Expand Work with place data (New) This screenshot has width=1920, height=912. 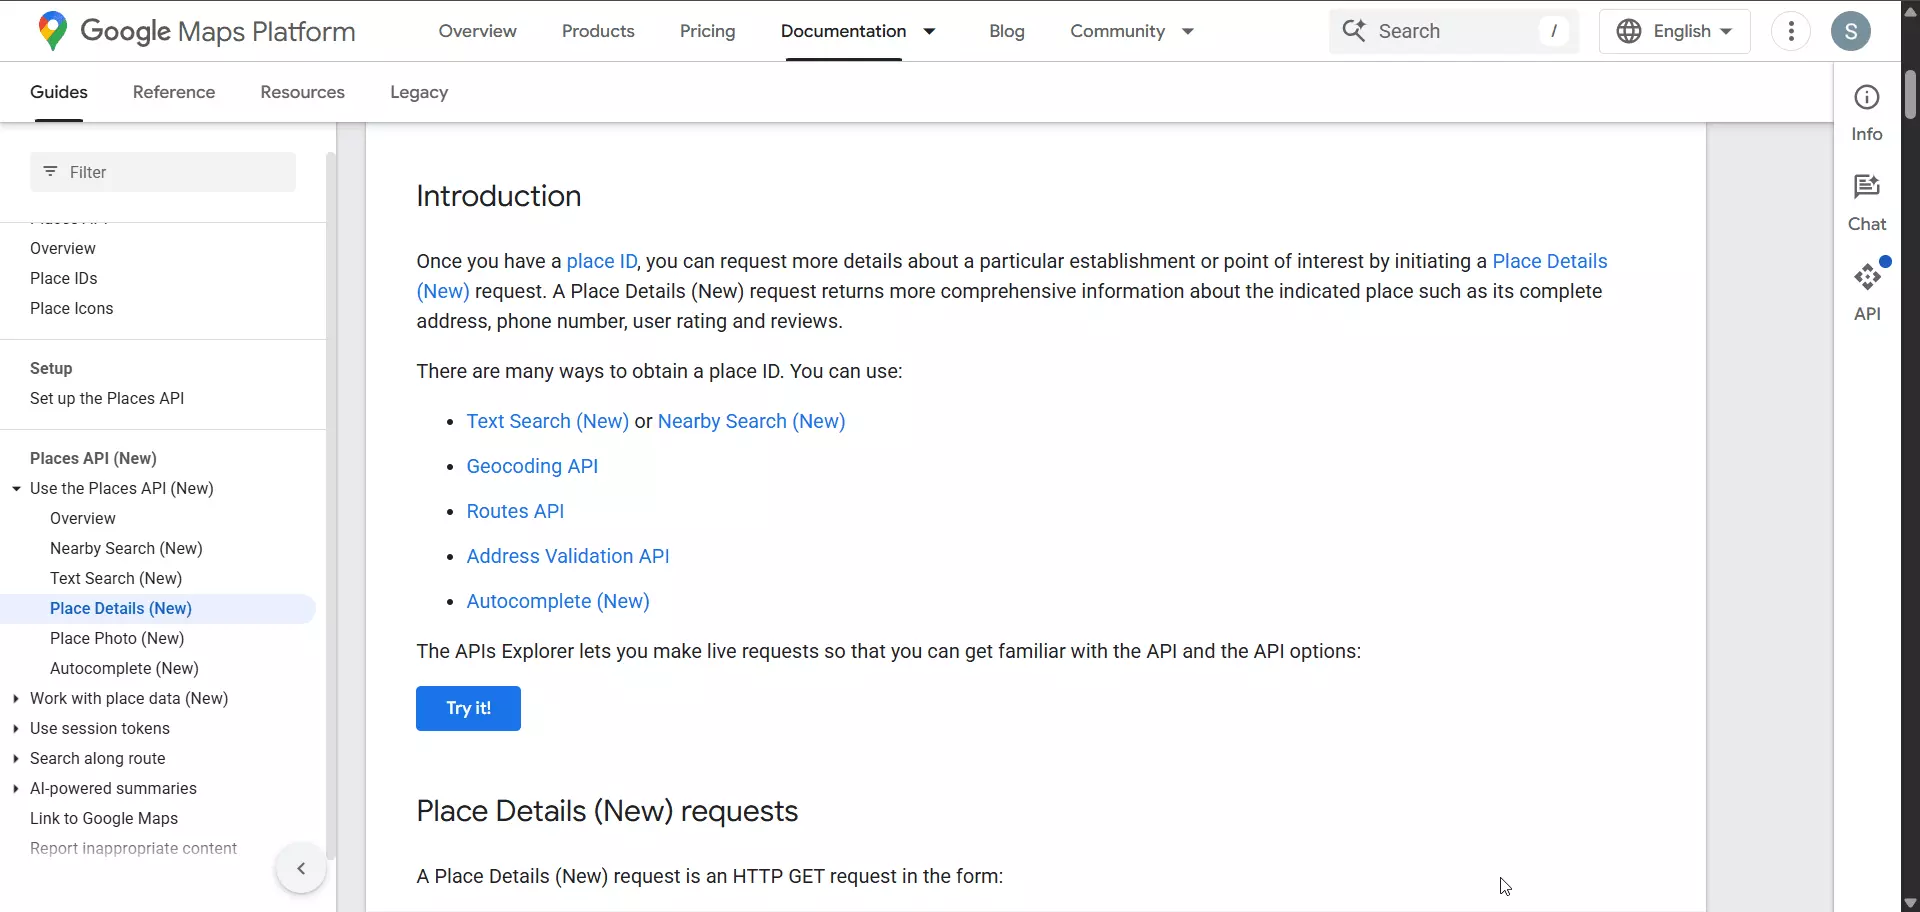click(x=16, y=699)
